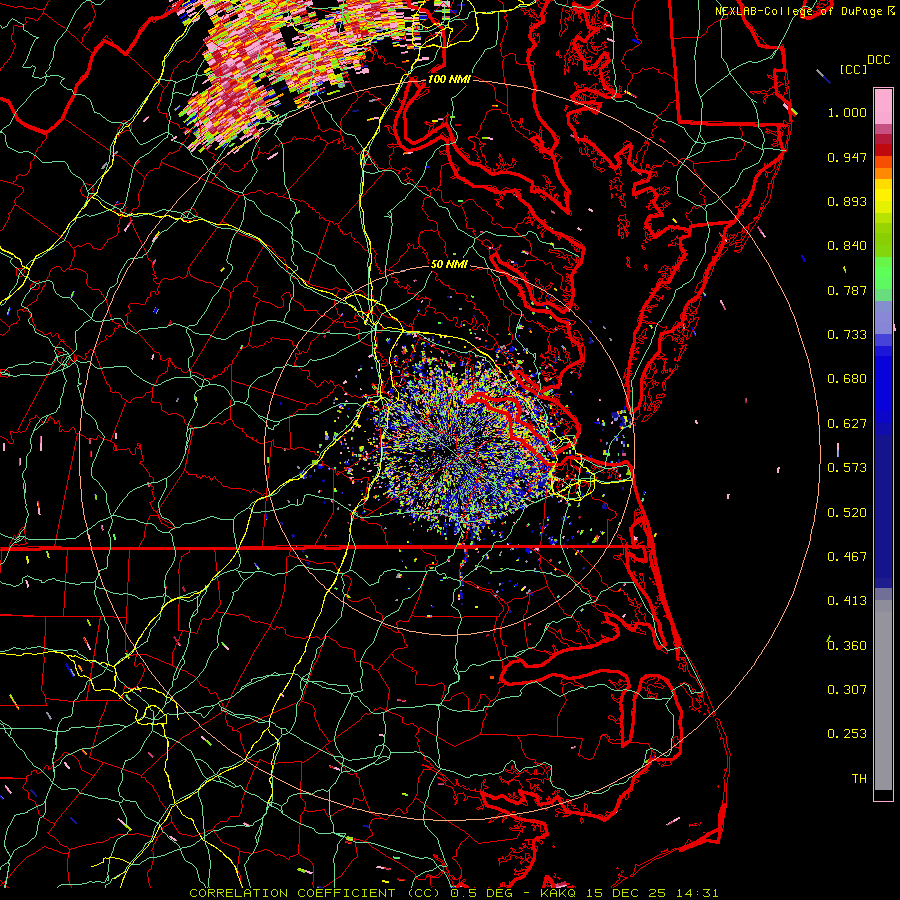Click the 0.627 legend value
The height and width of the screenshot is (900, 900).
(x=847, y=424)
